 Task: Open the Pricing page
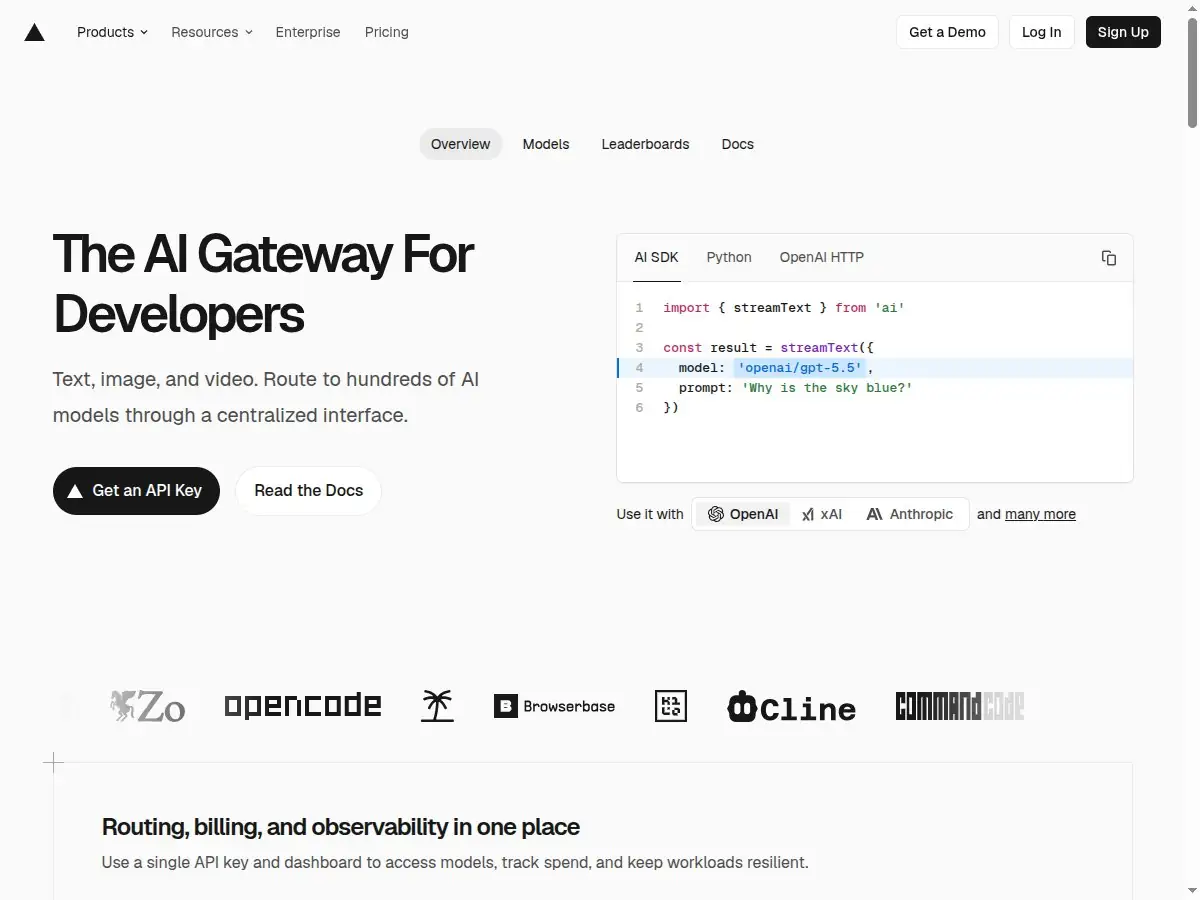387,32
